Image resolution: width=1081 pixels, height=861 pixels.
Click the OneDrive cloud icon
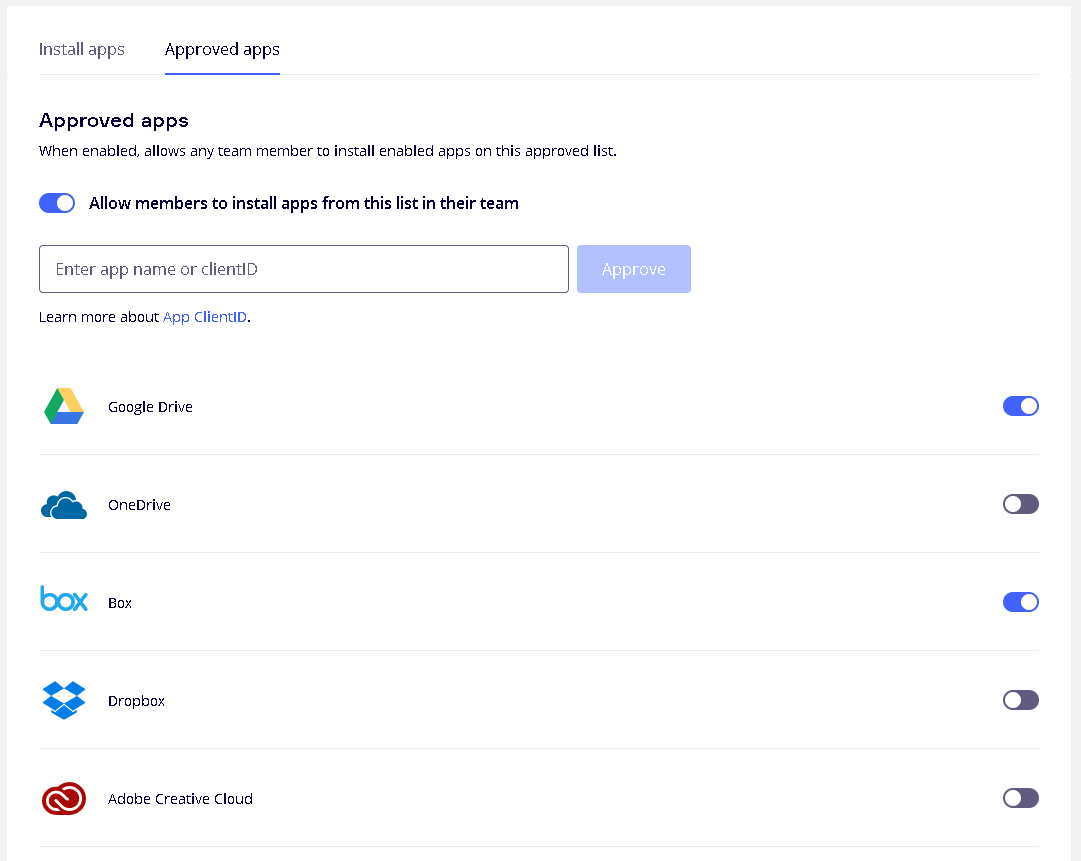click(64, 505)
